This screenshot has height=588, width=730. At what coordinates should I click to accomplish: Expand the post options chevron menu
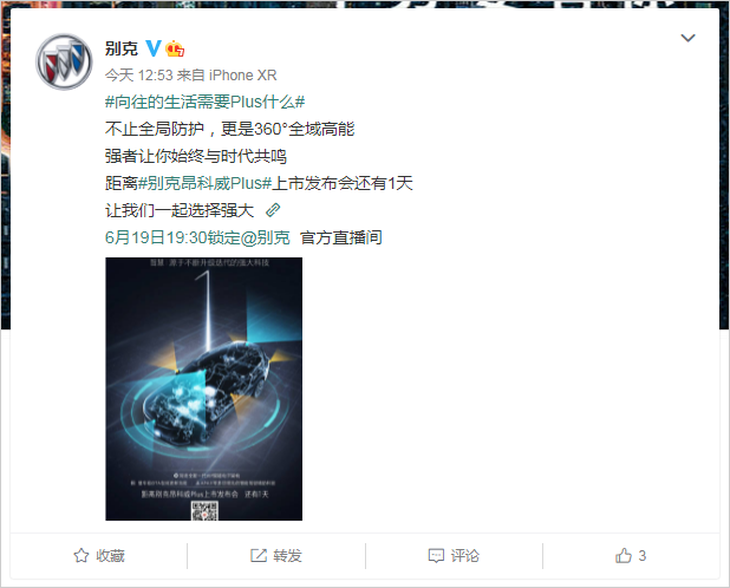tap(688, 38)
